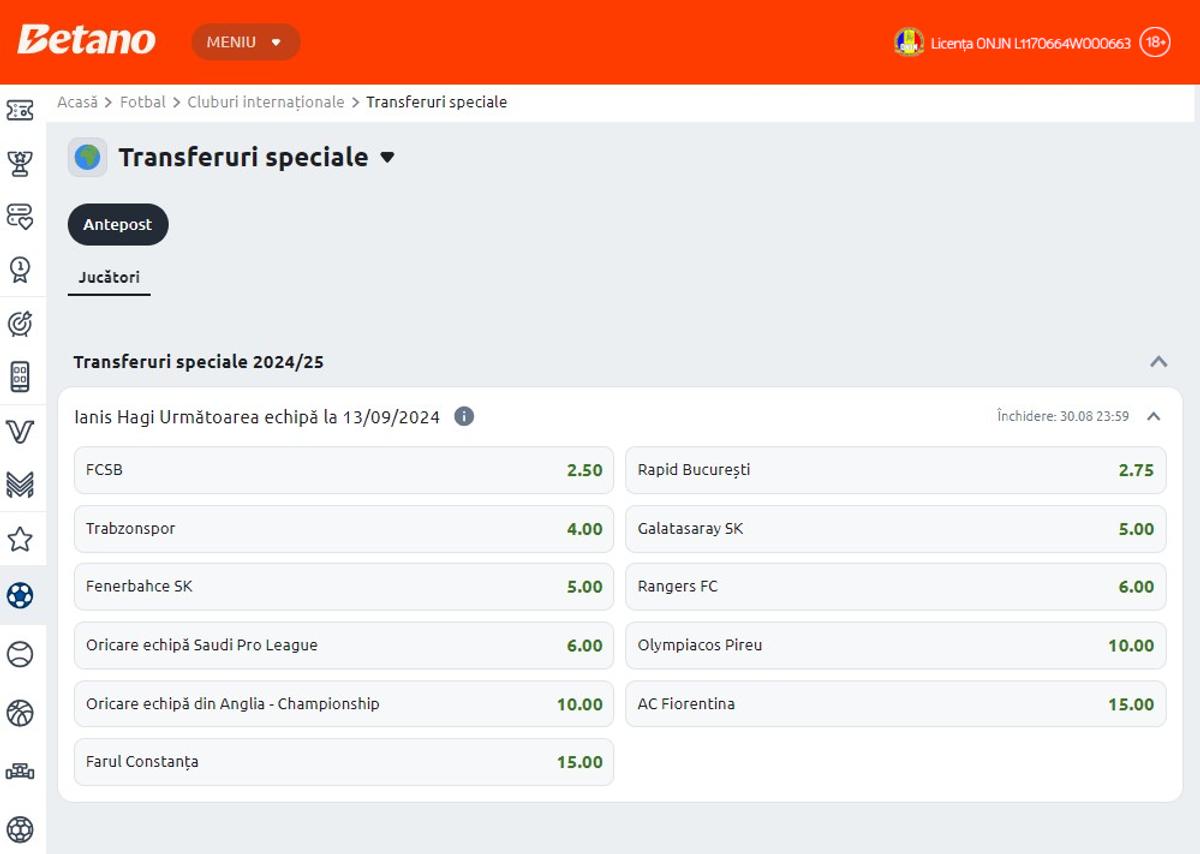Bet on FCSB at 2.50
Screen dimensions: 1200x854
[344, 470]
